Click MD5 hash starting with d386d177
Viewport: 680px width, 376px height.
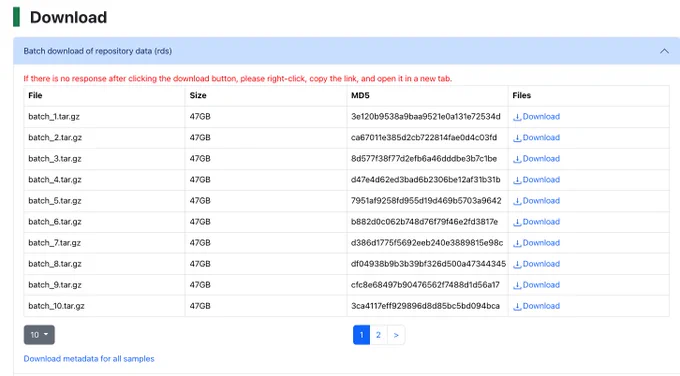coord(427,243)
